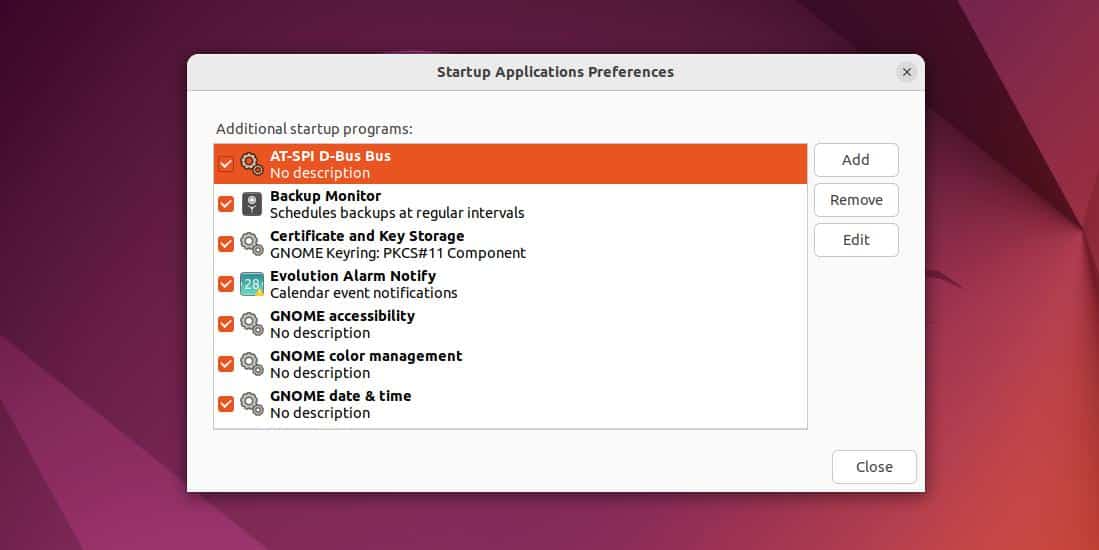Click Certificate and Key Storage gear icon

click(252, 244)
